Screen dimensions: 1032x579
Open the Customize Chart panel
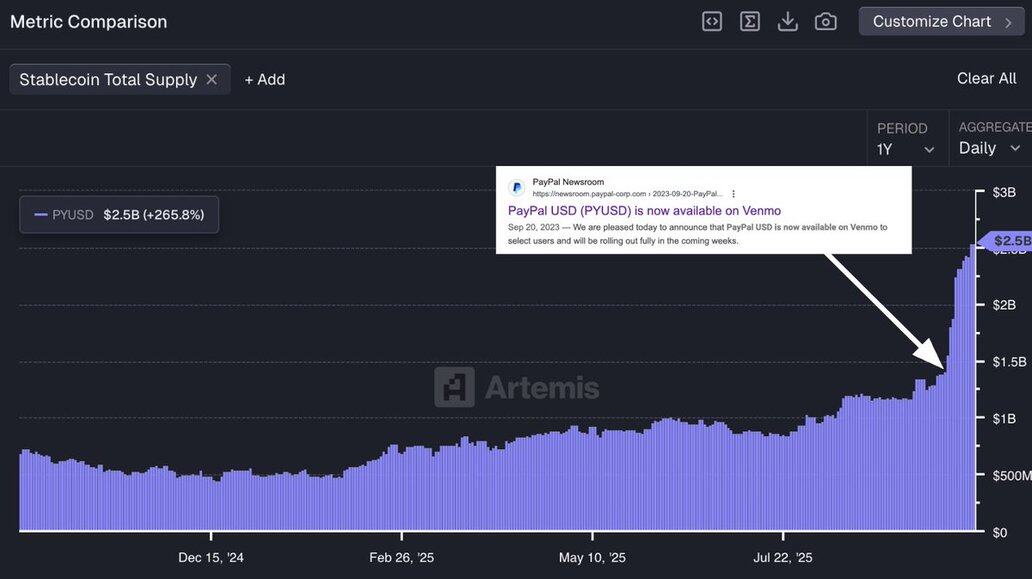pyautogui.click(x=931, y=21)
